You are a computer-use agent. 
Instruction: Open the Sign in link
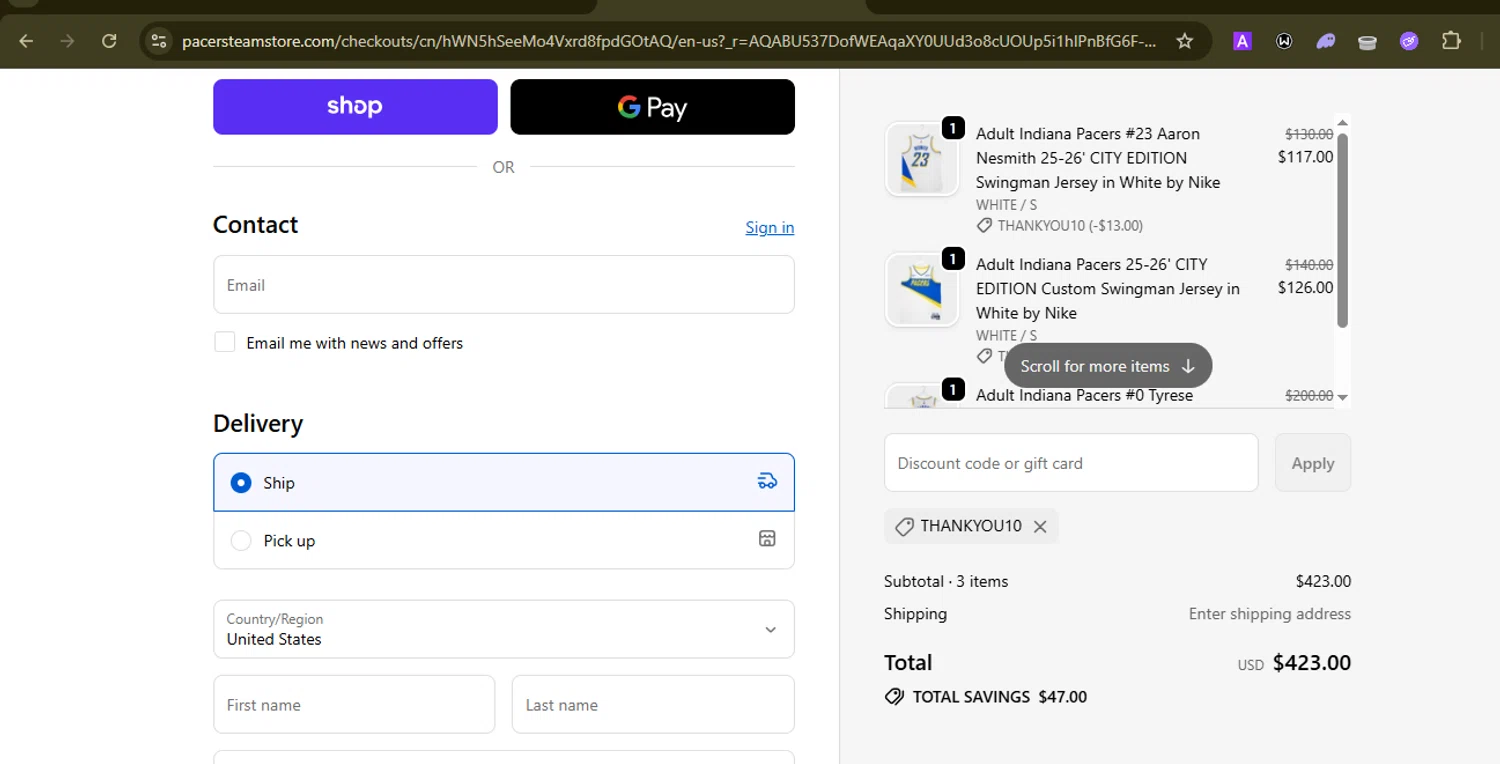(770, 227)
